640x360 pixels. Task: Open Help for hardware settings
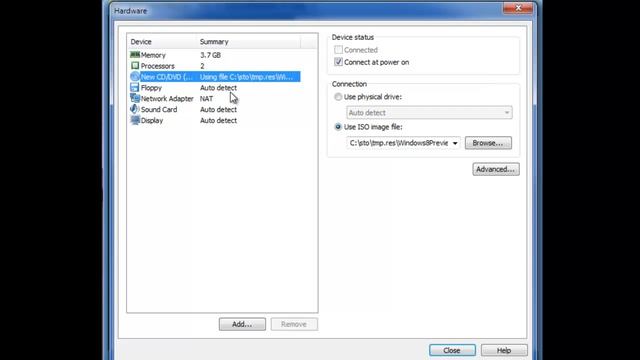pyautogui.click(x=504, y=351)
